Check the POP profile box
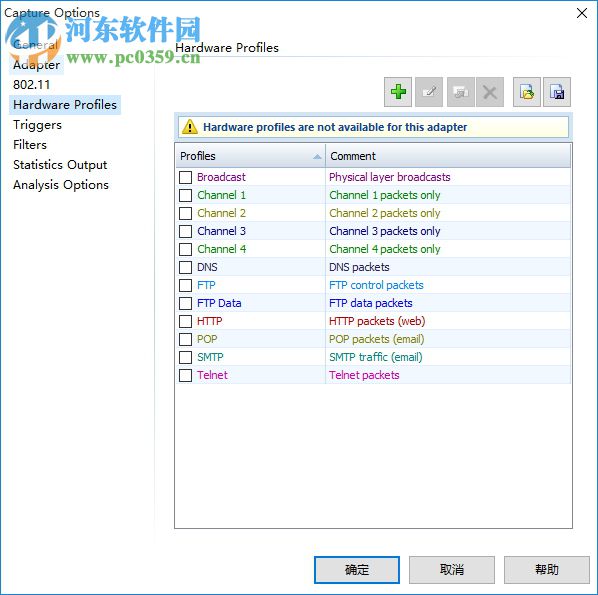Image resolution: width=598 pixels, height=595 pixels. 186,339
